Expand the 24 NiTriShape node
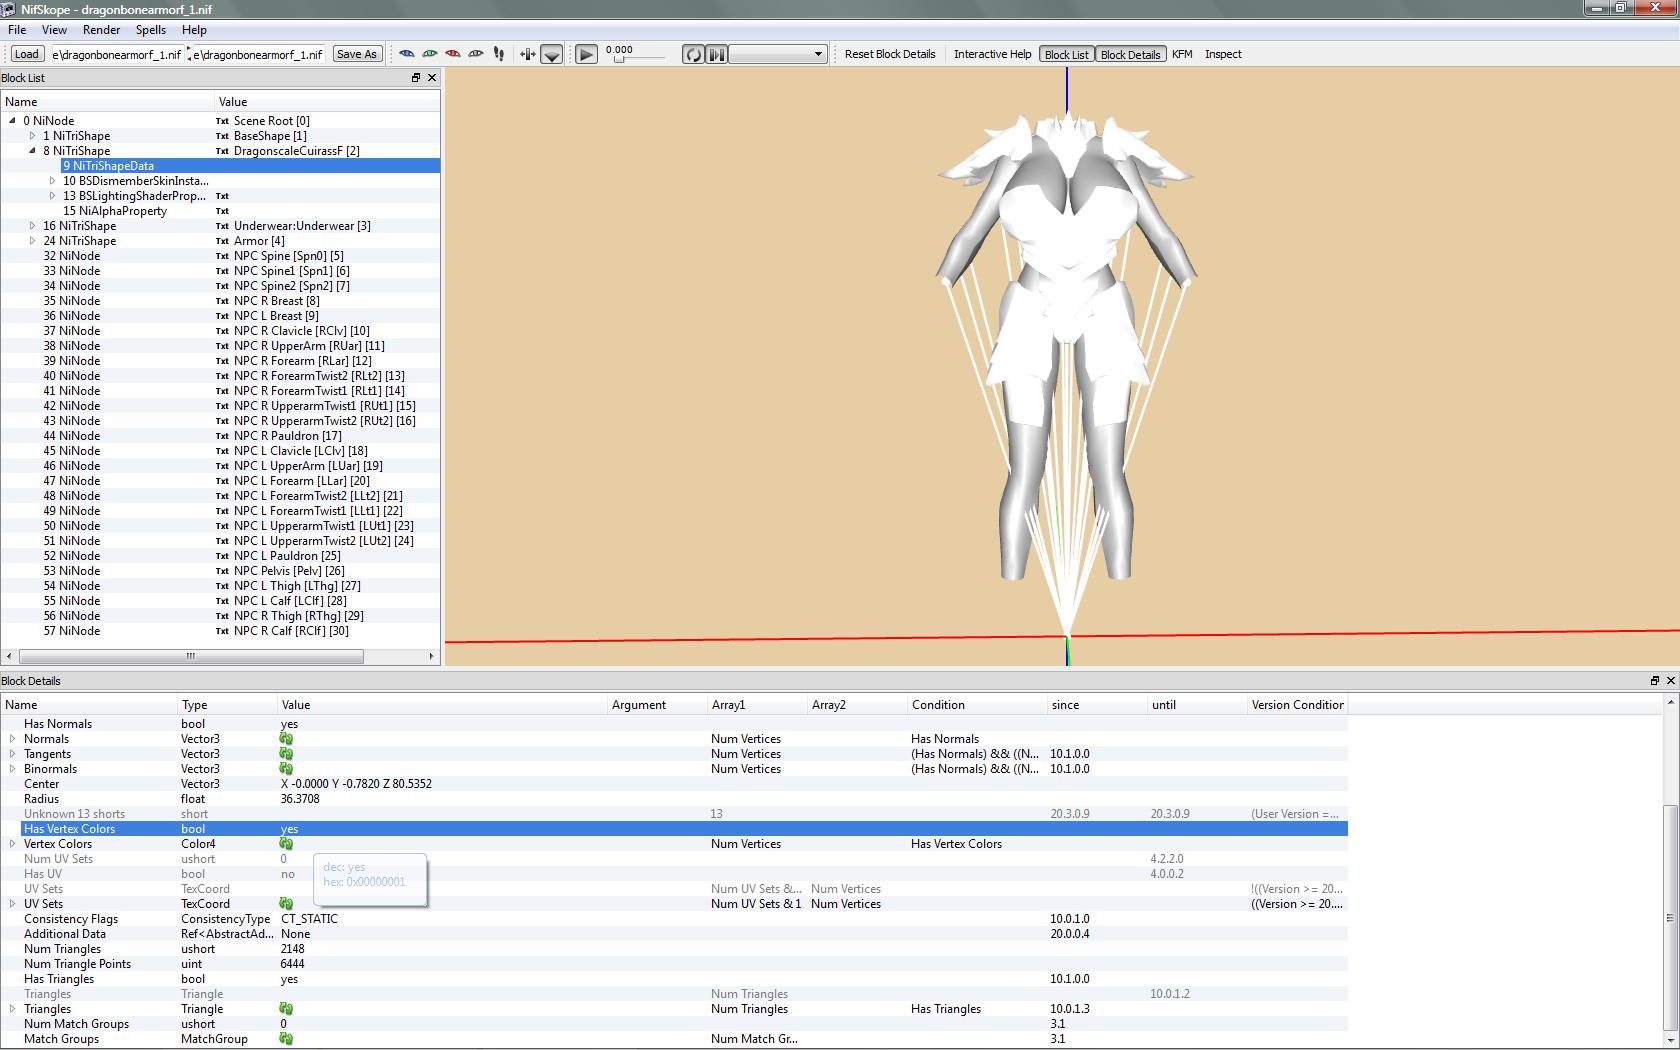This screenshot has height=1050, width=1680. click(32, 241)
